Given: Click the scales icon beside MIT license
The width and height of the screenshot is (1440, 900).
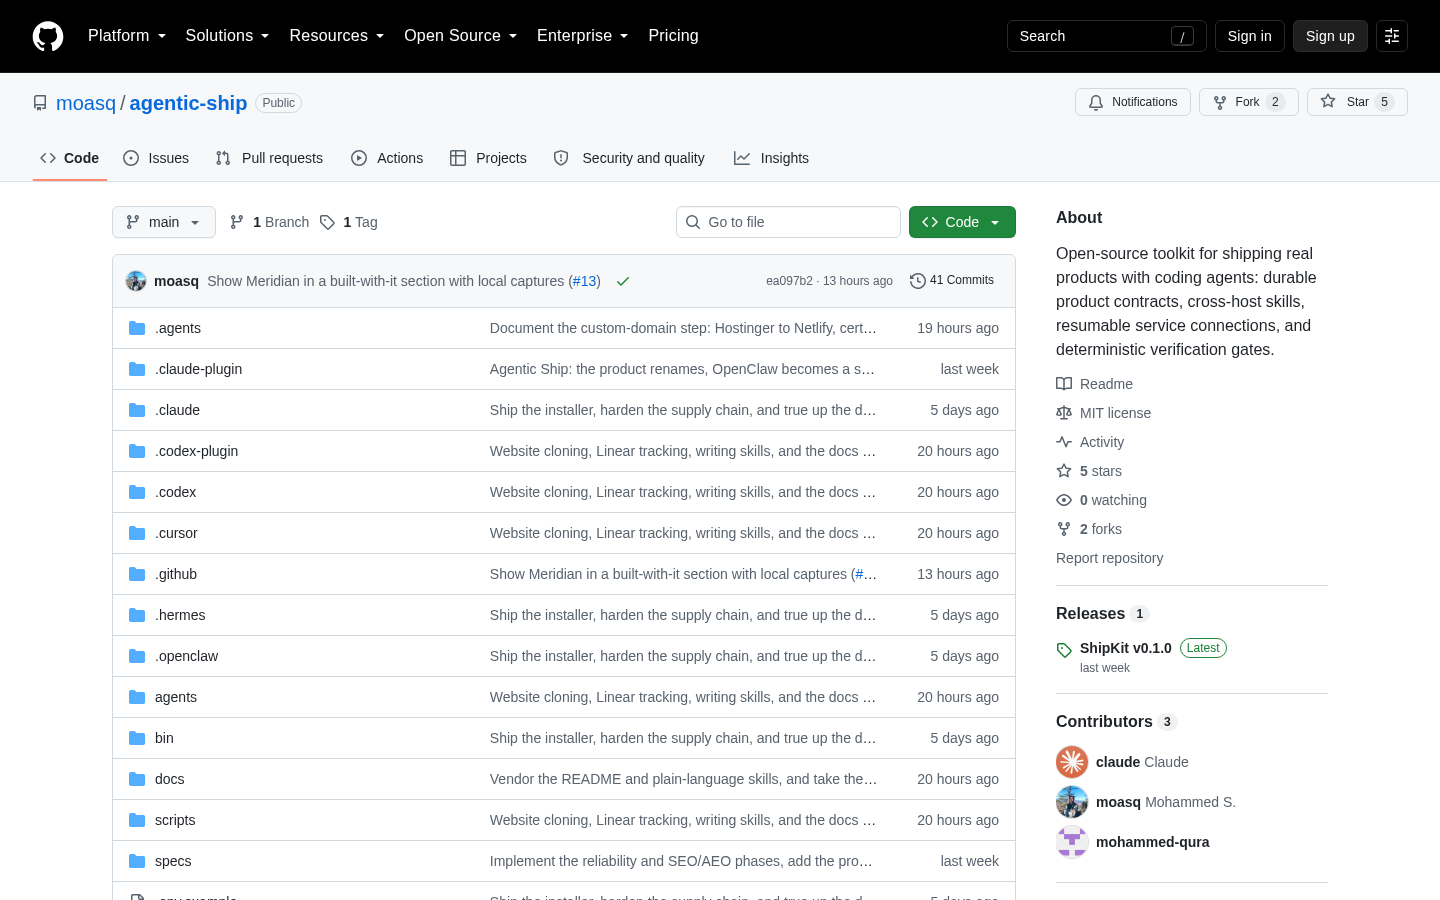Looking at the screenshot, I should tap(1064, 413).
